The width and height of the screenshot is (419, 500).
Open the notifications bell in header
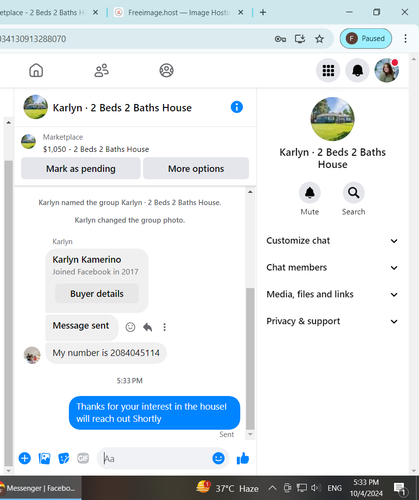point(357,70)
